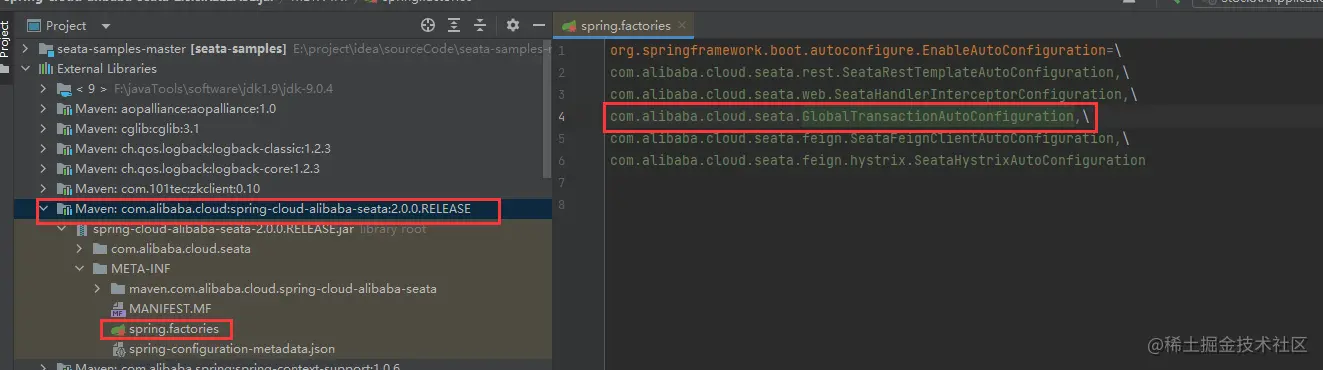Expand Maven logback-classic:1.2.3 node
The width and height of the screenshot is (1323, 370).
44,149
